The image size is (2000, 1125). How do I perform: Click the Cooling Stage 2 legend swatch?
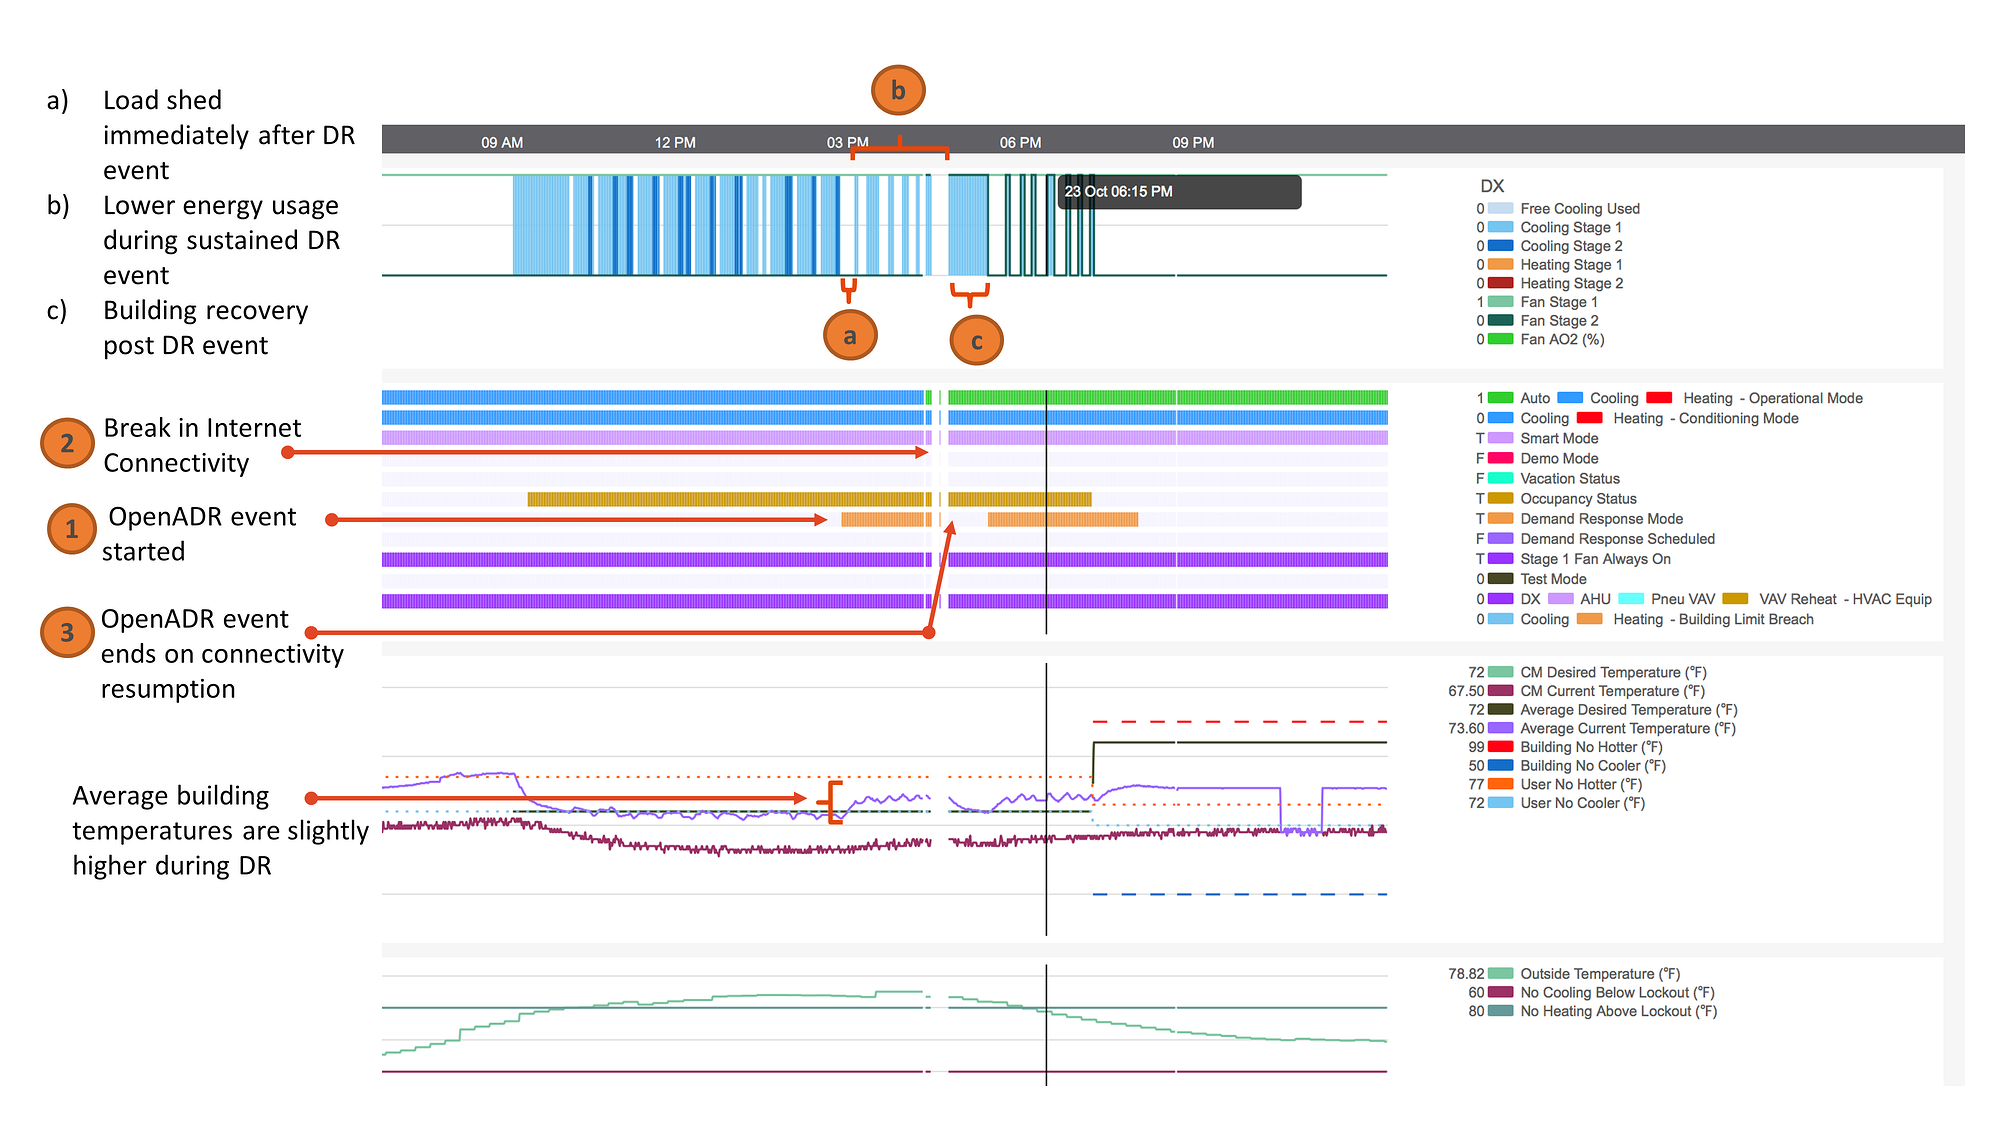1500,246
